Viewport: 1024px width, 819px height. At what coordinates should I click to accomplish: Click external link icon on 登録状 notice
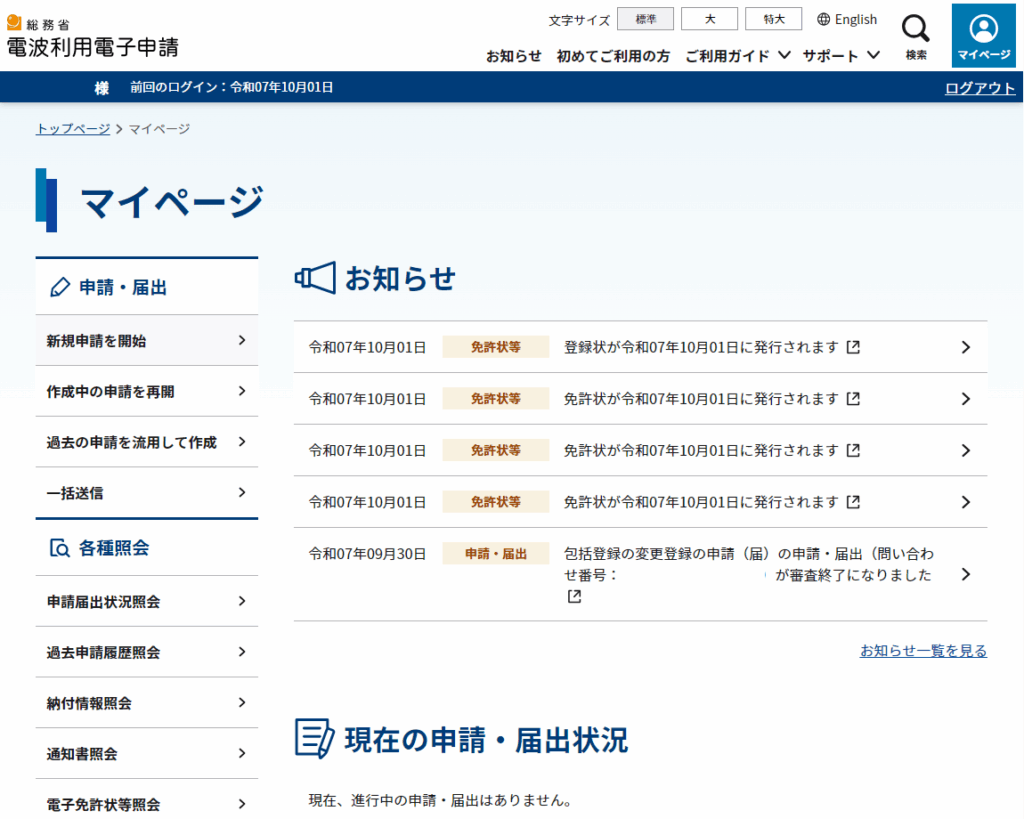click(853, 347)
